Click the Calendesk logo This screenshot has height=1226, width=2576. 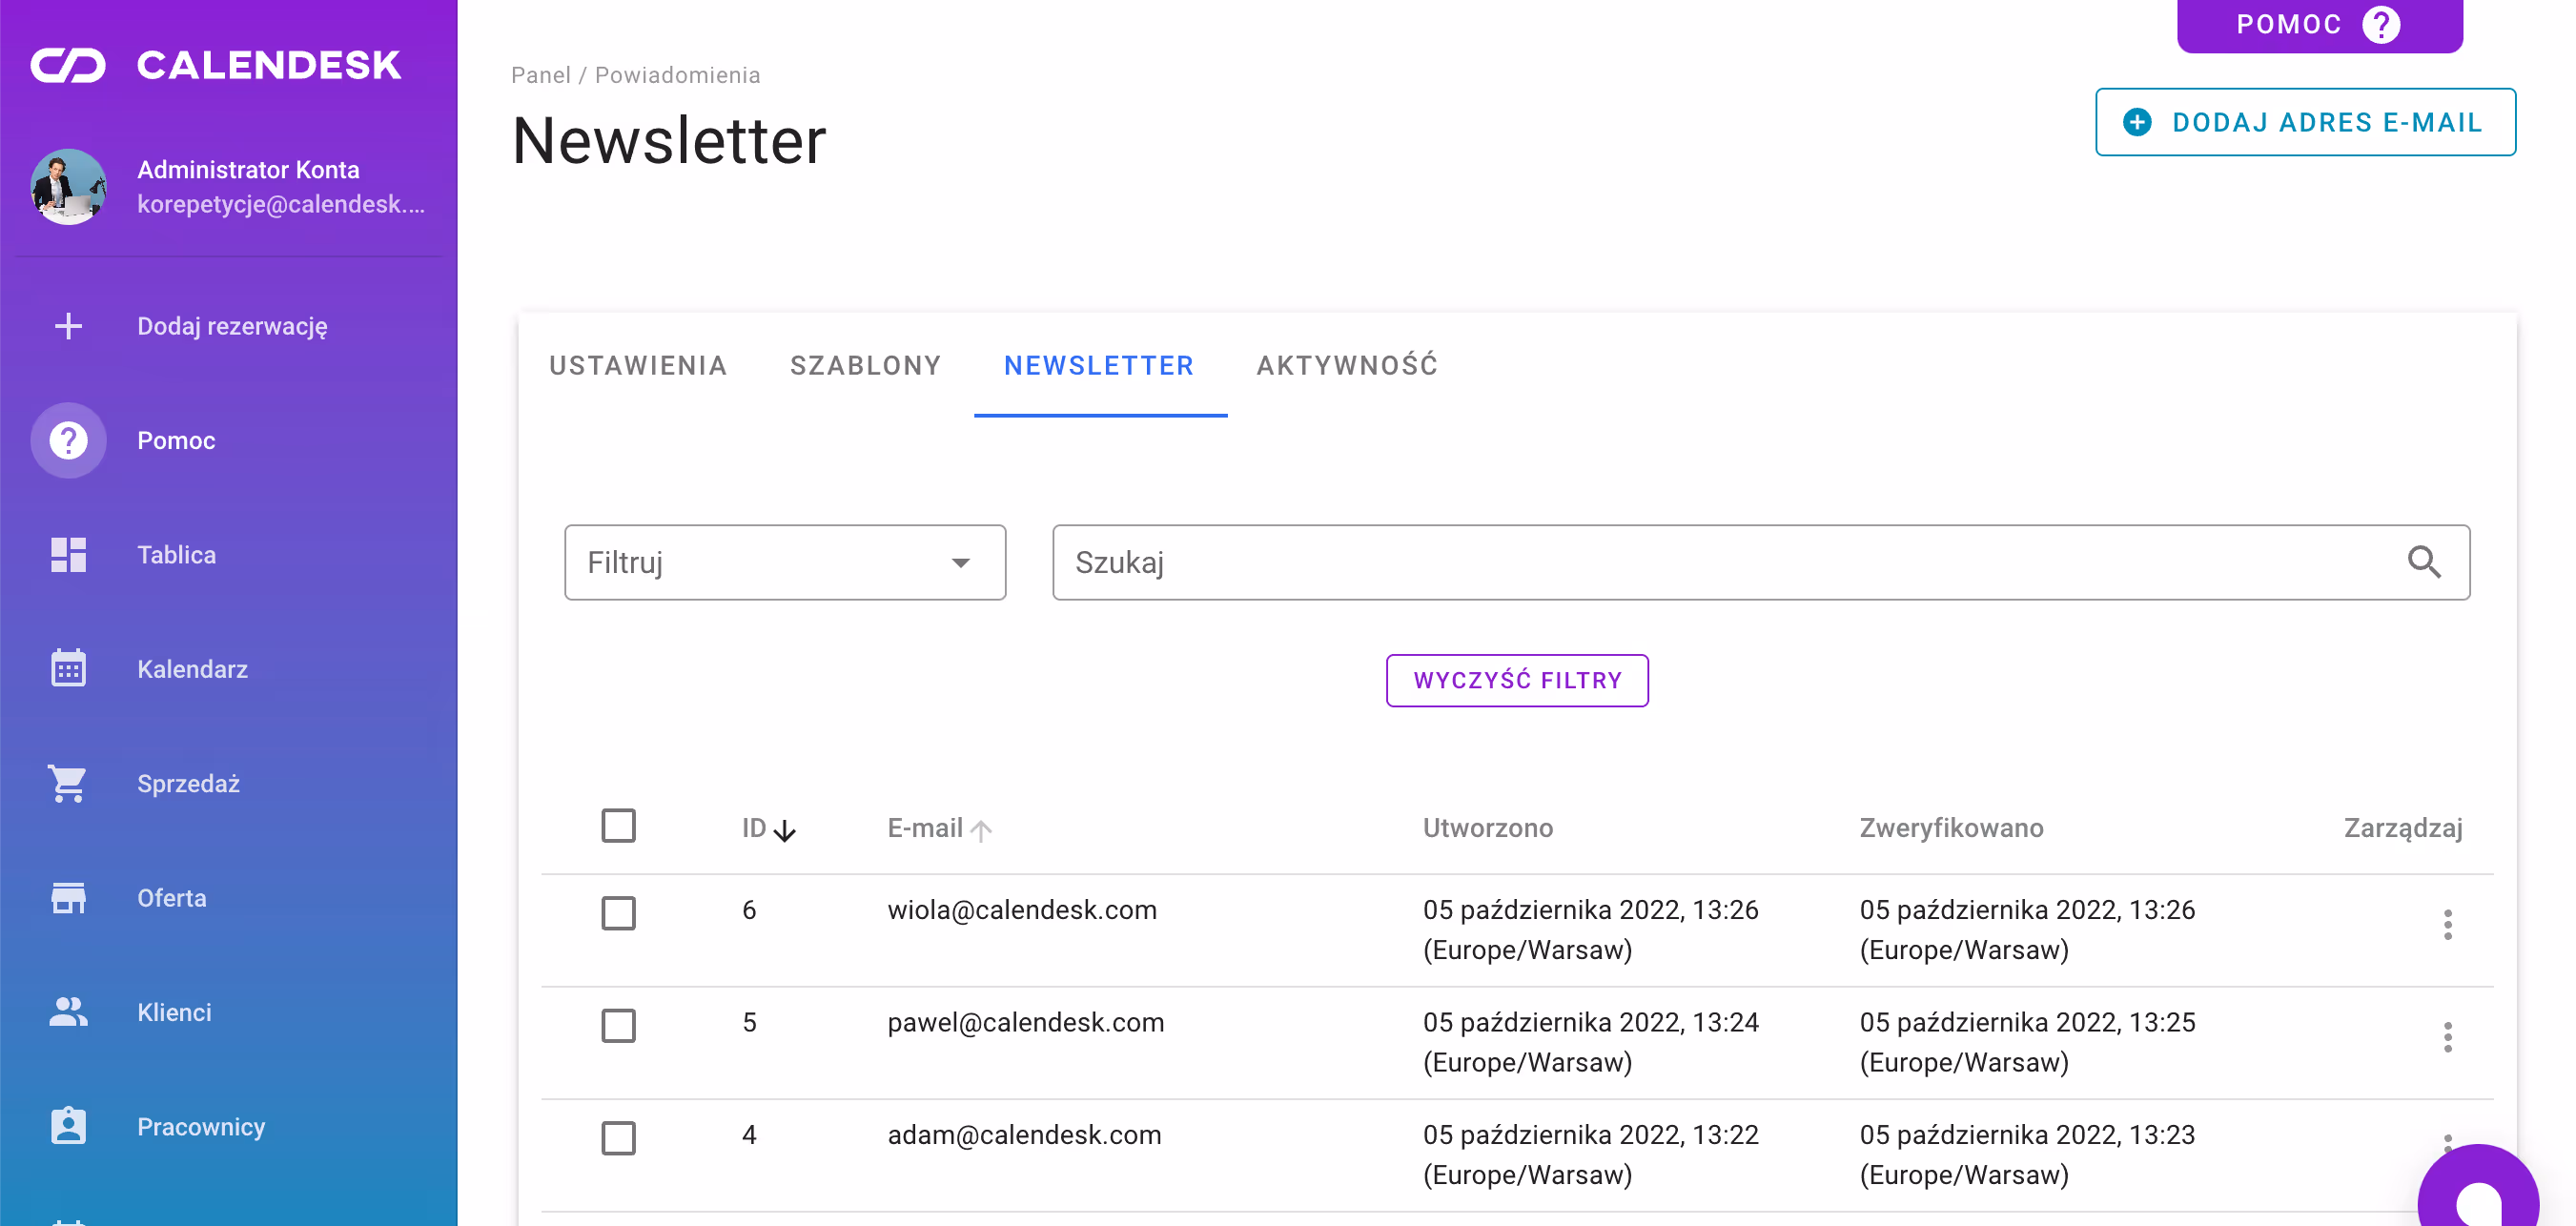coord(215,64)
